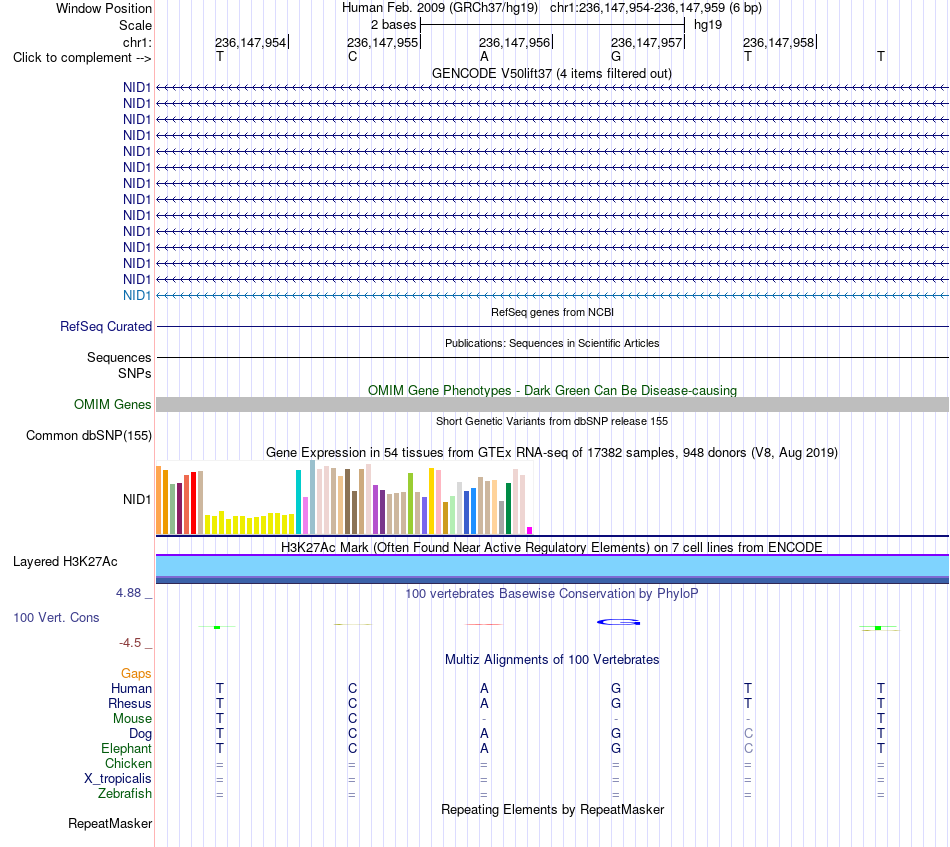Click the RepeatMasker track label
The image size is (950, 847).
(110, 823)
